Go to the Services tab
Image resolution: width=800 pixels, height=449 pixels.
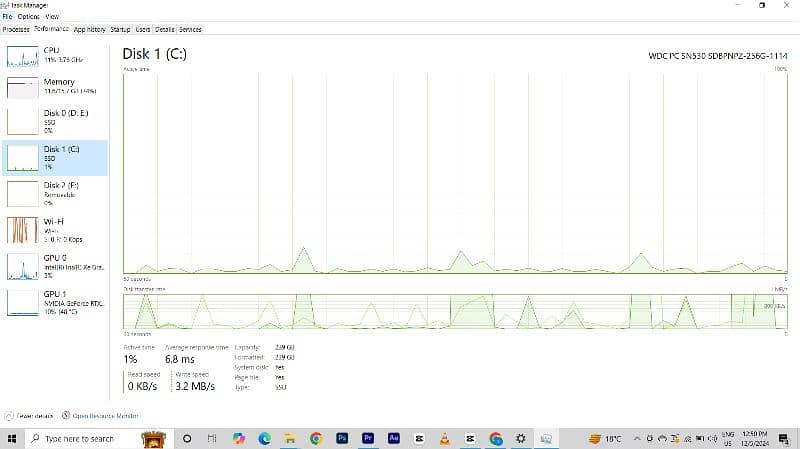[x=190, y=29]
